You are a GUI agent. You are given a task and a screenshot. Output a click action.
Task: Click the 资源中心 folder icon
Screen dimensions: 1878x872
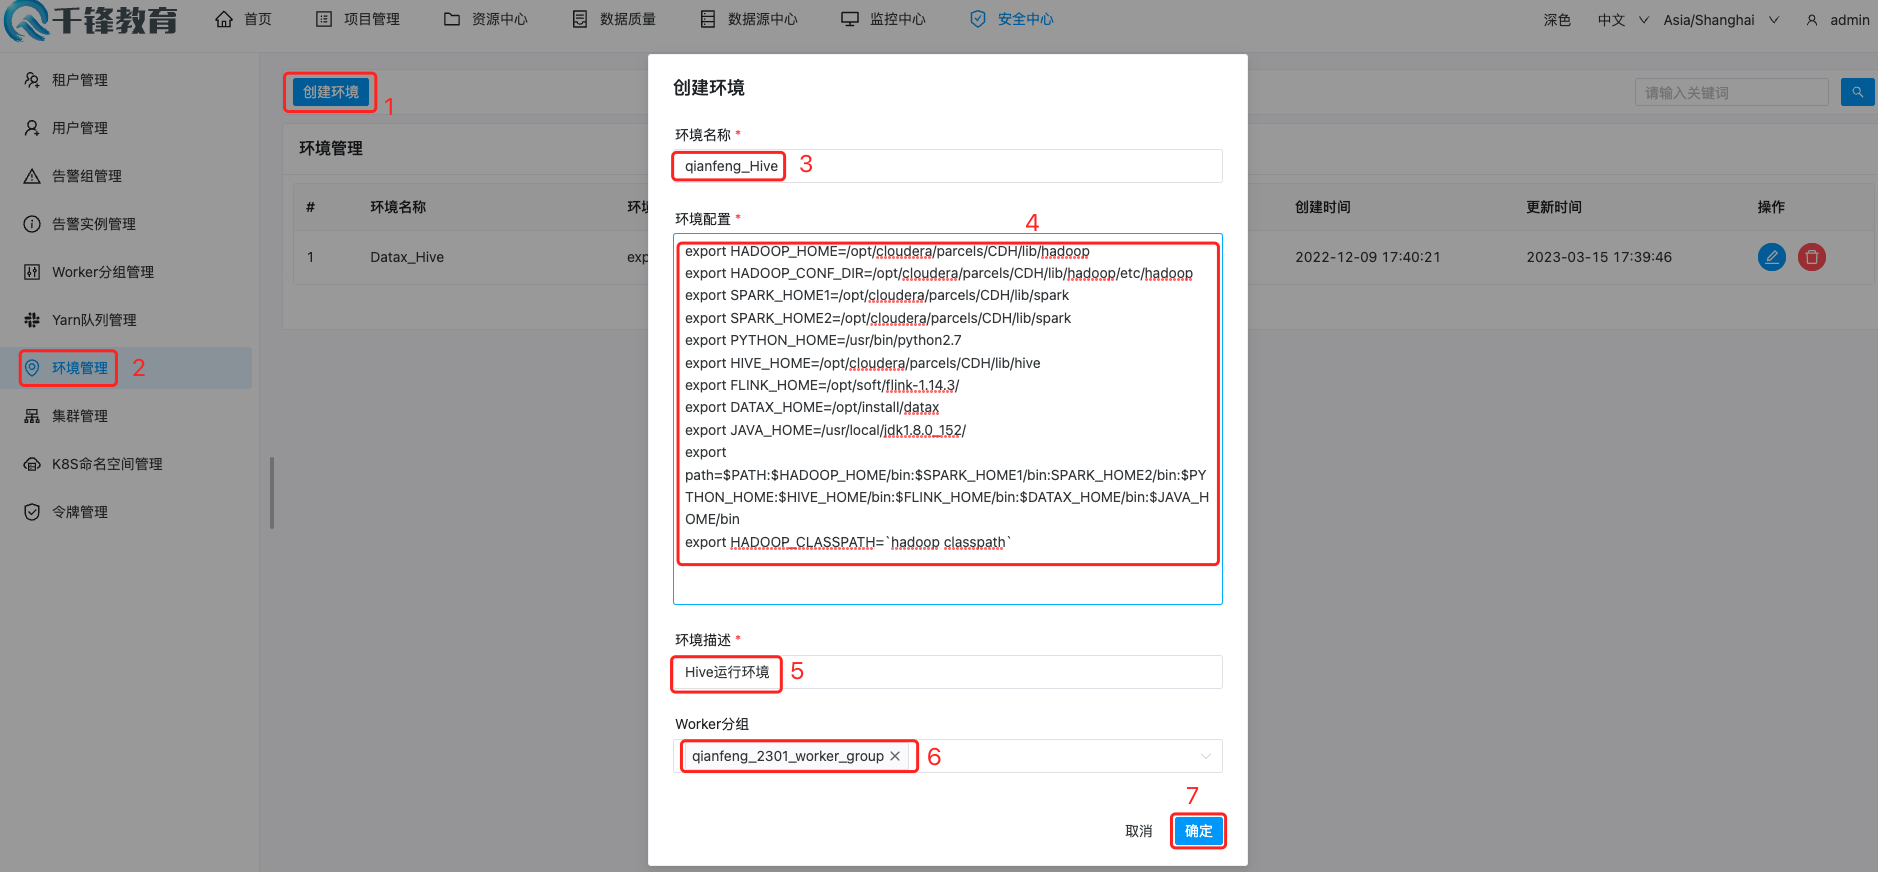(452, 19)
